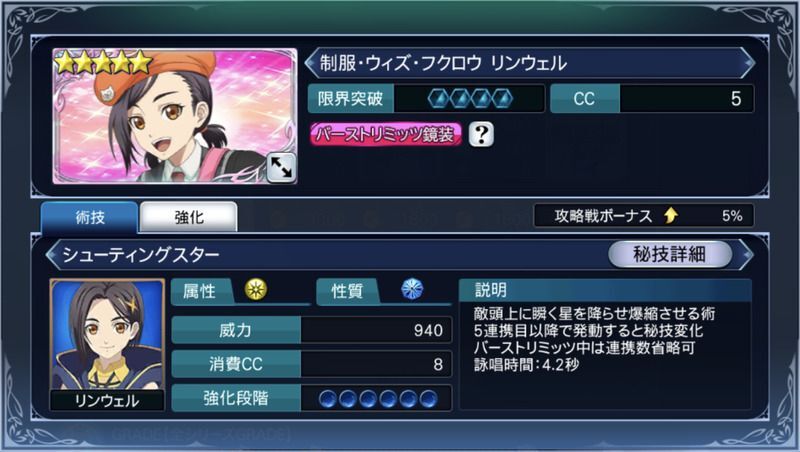This screenshot has height=452, width=800.
Task: Click the question mark help icon
Action: [481, 134]
